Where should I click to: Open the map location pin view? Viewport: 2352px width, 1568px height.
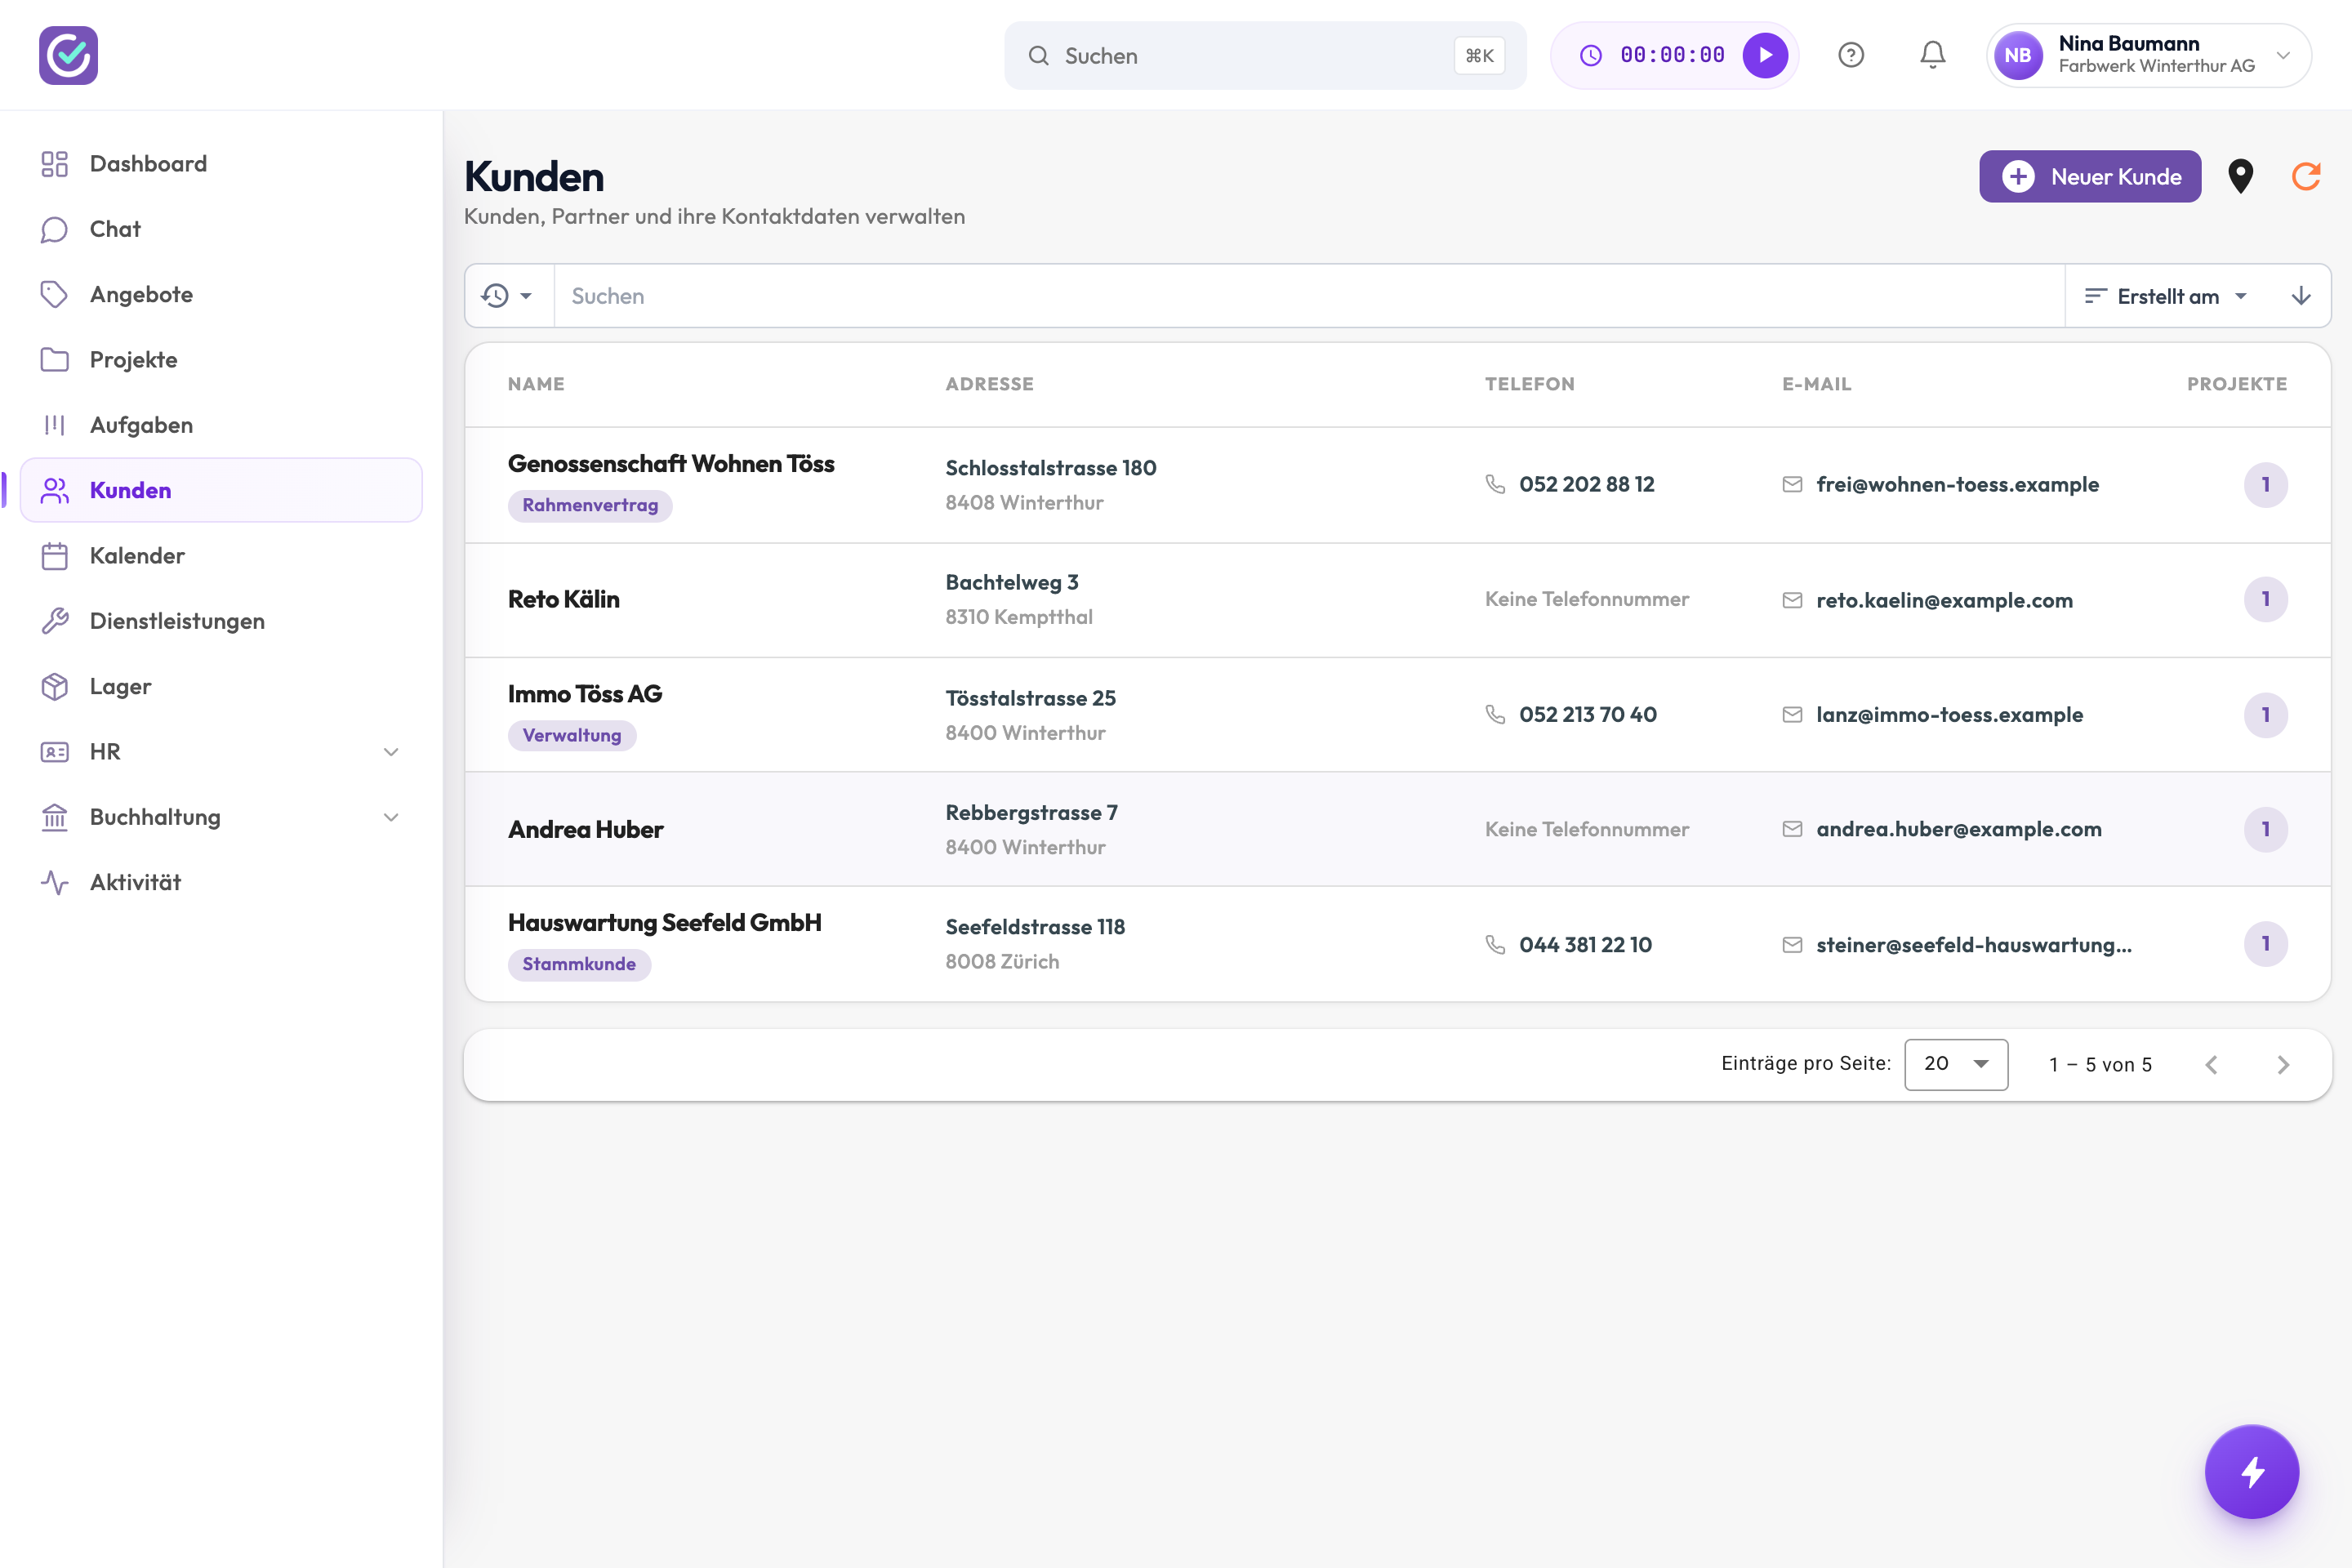2241,176
